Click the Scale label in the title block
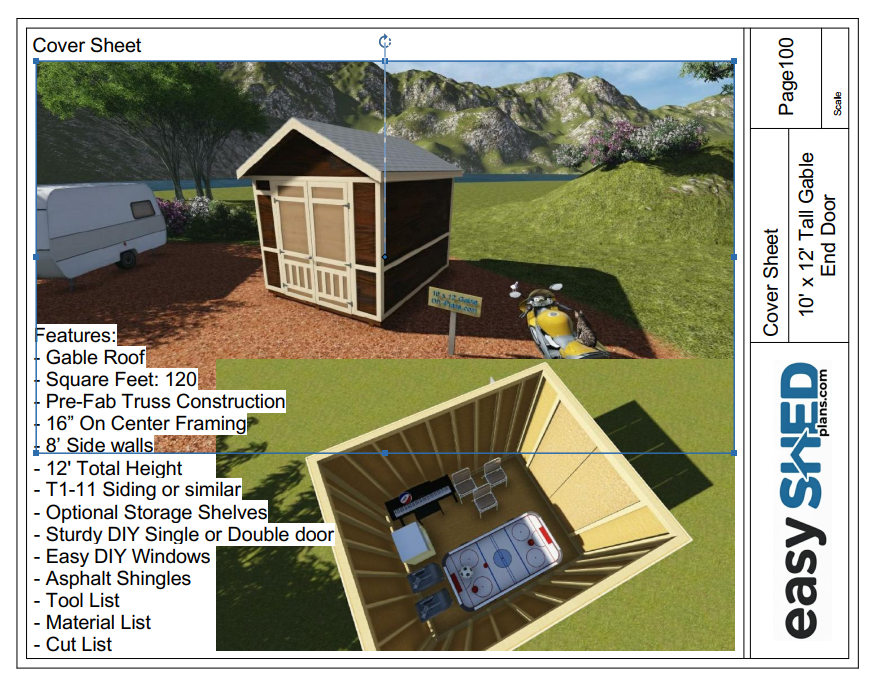873x686 pixels. [x=837, y=103]
